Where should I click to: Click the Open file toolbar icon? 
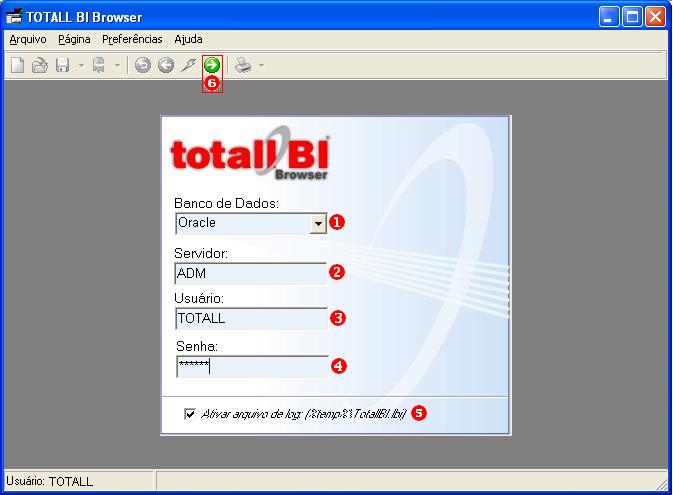pos(40,65)
